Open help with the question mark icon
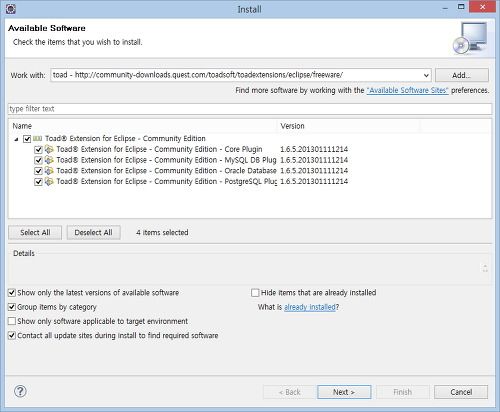The width and height of the screenshot is (500, 412). click(20, 391)
